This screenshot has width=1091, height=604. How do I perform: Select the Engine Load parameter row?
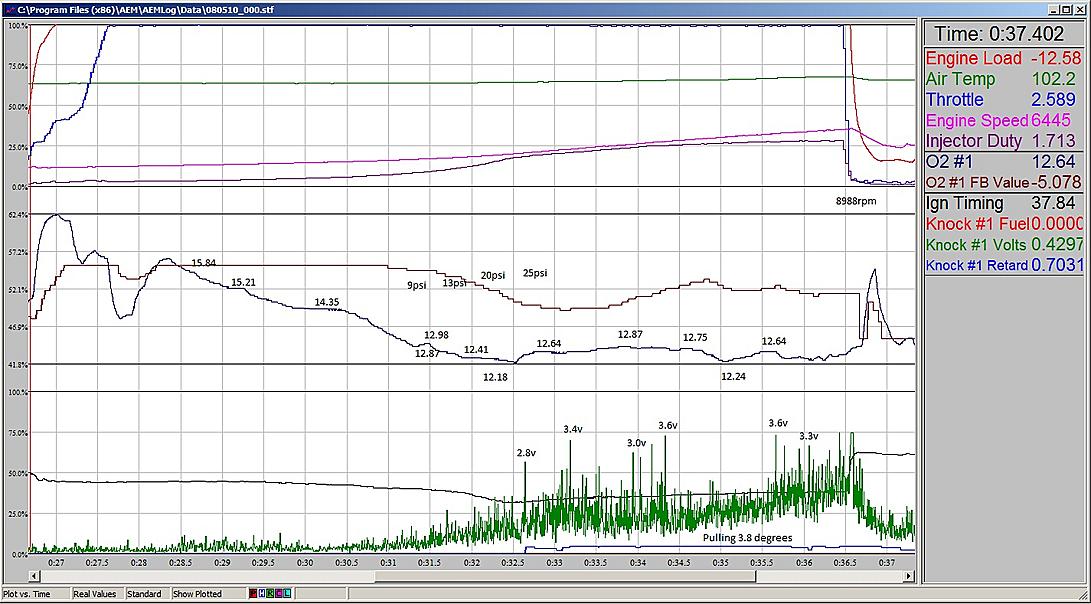(1003, 58)
